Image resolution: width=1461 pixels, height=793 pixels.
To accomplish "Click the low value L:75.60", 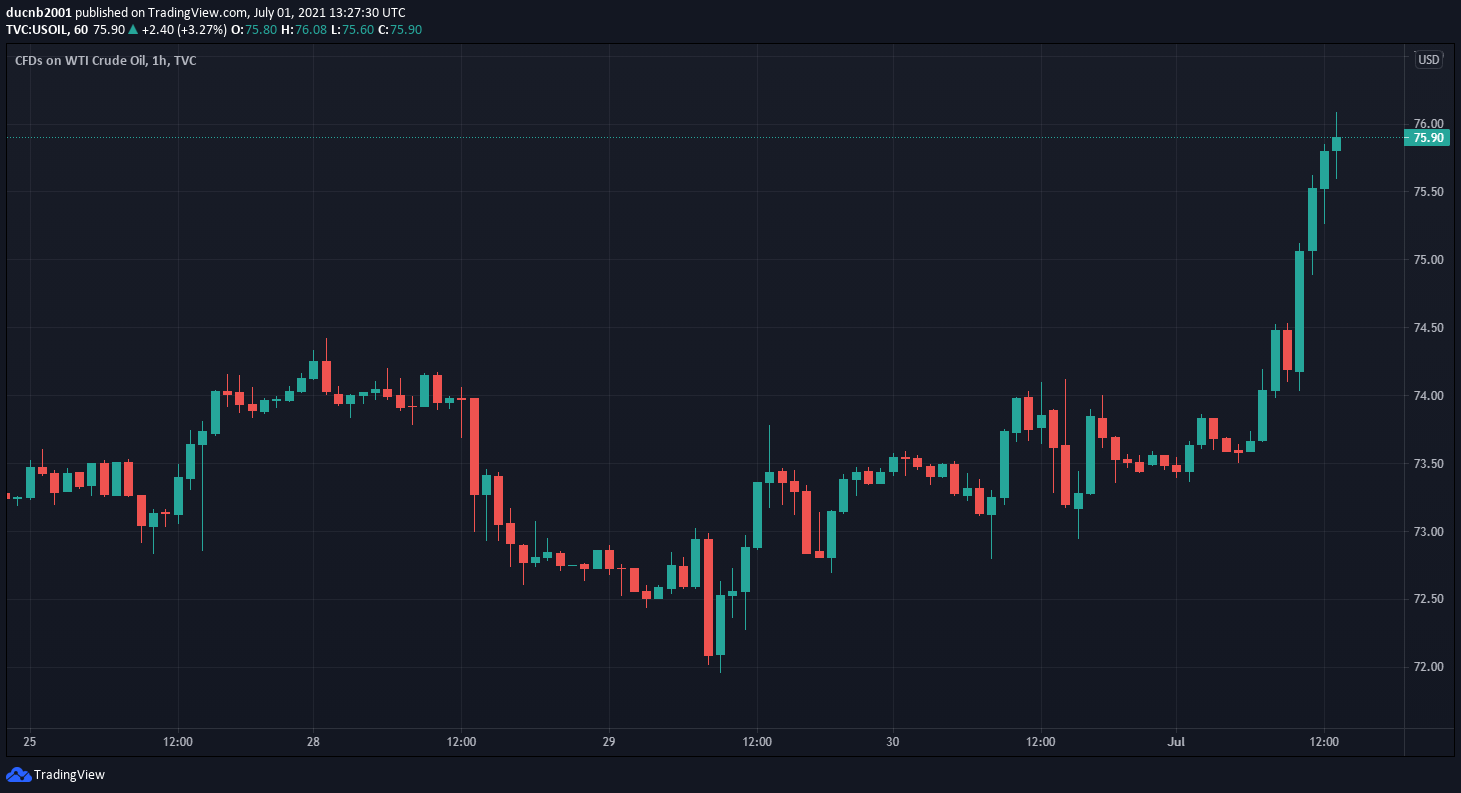I will [x=353, y=29].
